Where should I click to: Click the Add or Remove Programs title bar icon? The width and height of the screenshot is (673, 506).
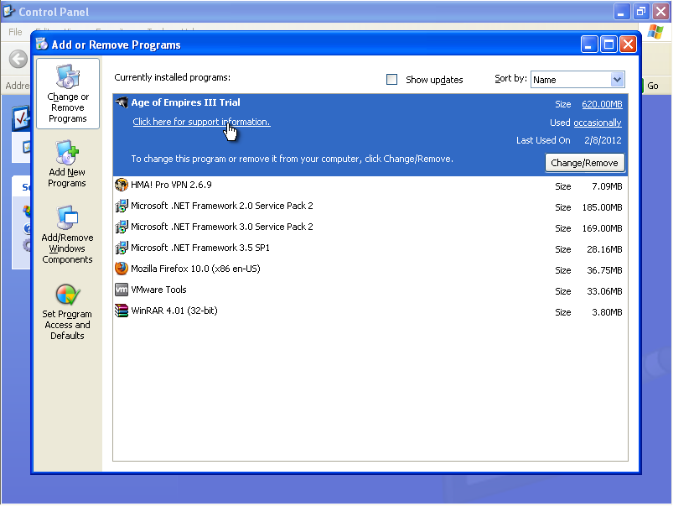[x=42, y=44]
